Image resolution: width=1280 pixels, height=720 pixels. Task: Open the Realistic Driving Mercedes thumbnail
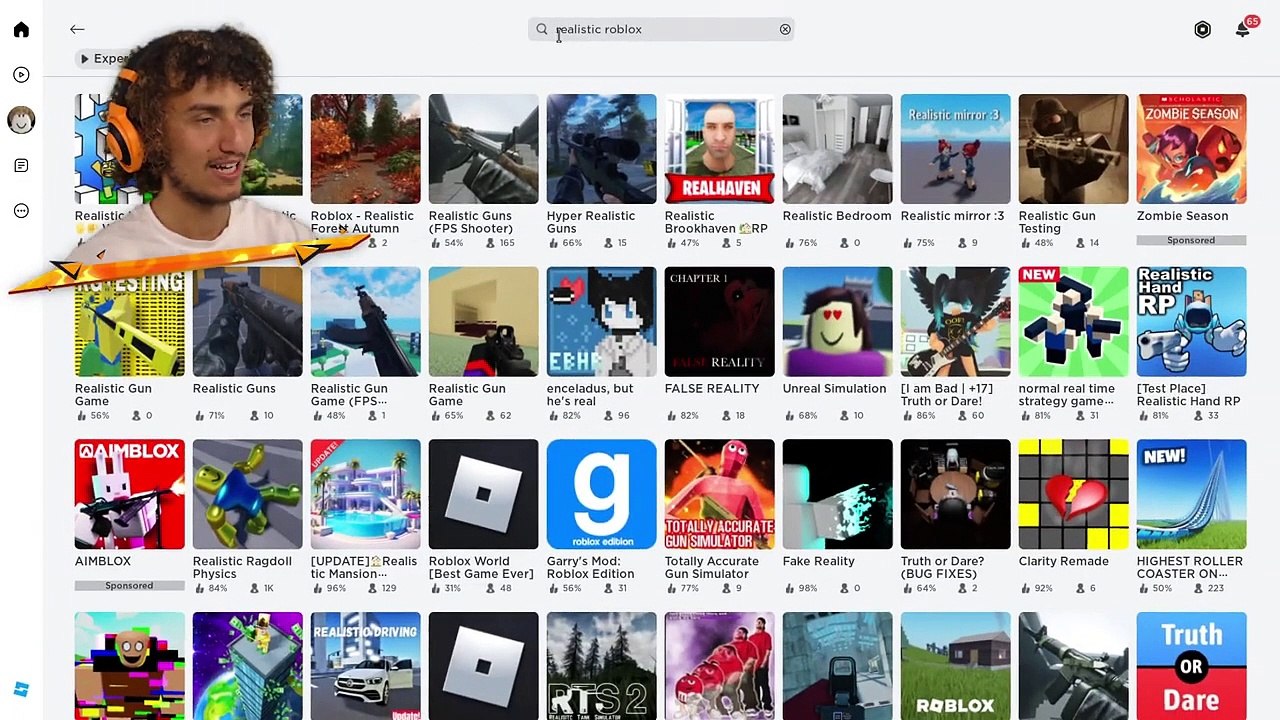coord(365,666)
